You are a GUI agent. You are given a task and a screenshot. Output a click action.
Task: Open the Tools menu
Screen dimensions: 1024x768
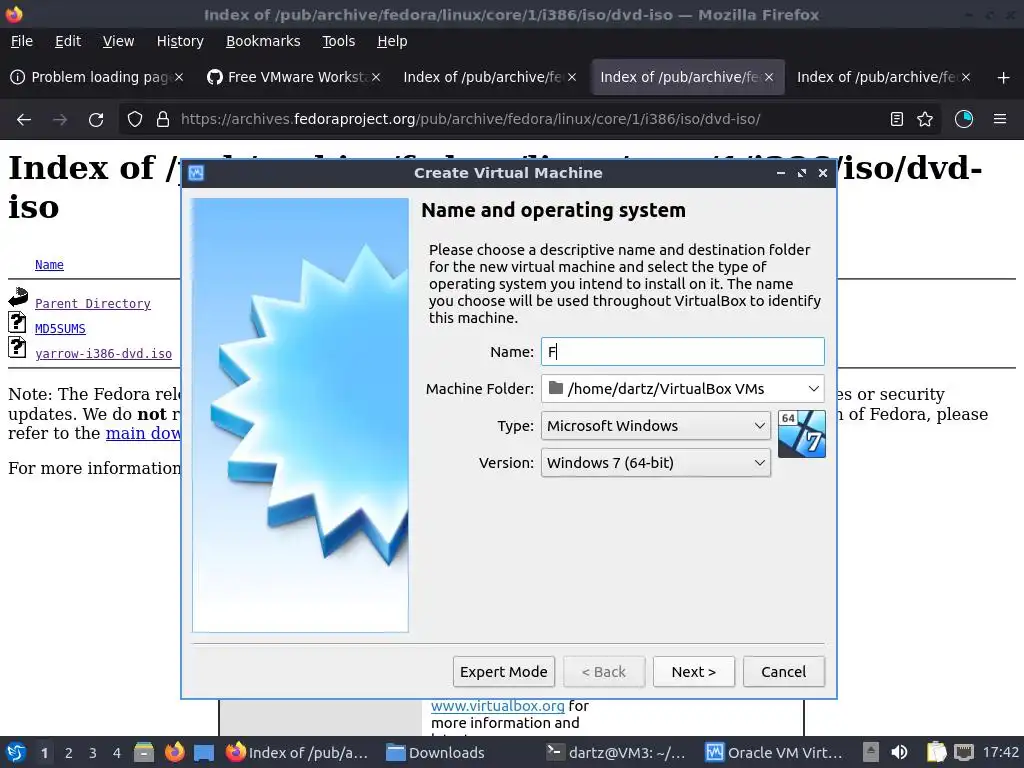click(x=338, y=41)
